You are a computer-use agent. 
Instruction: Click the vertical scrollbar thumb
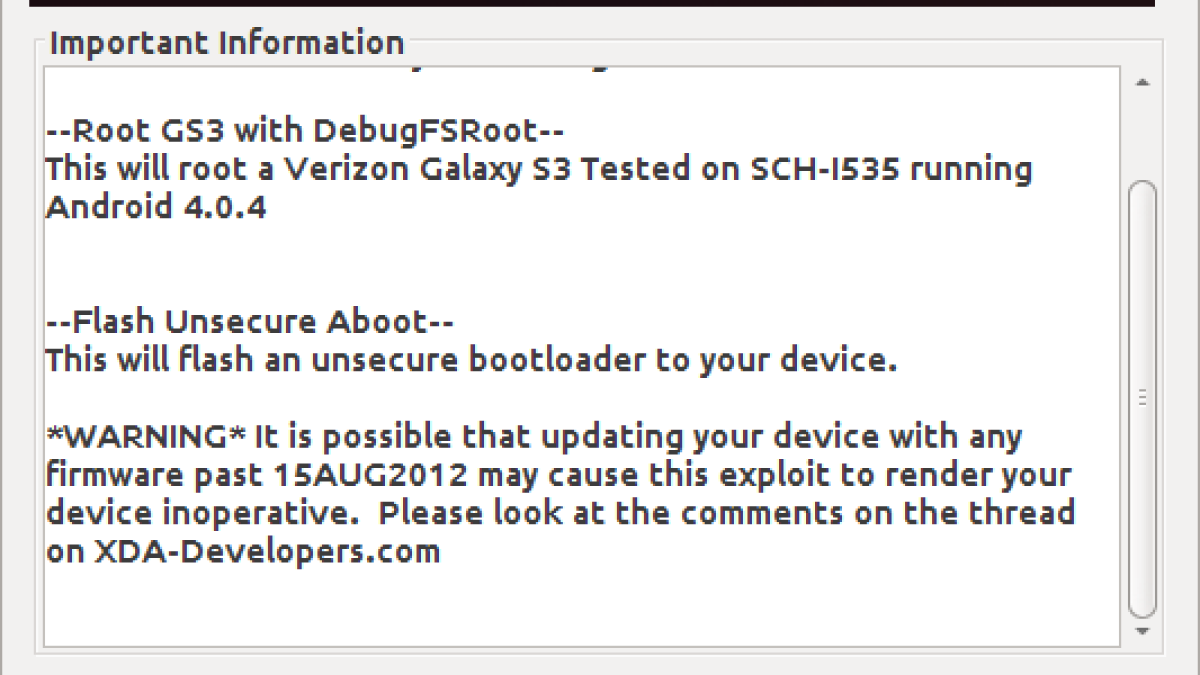[x=1142, y=398]
